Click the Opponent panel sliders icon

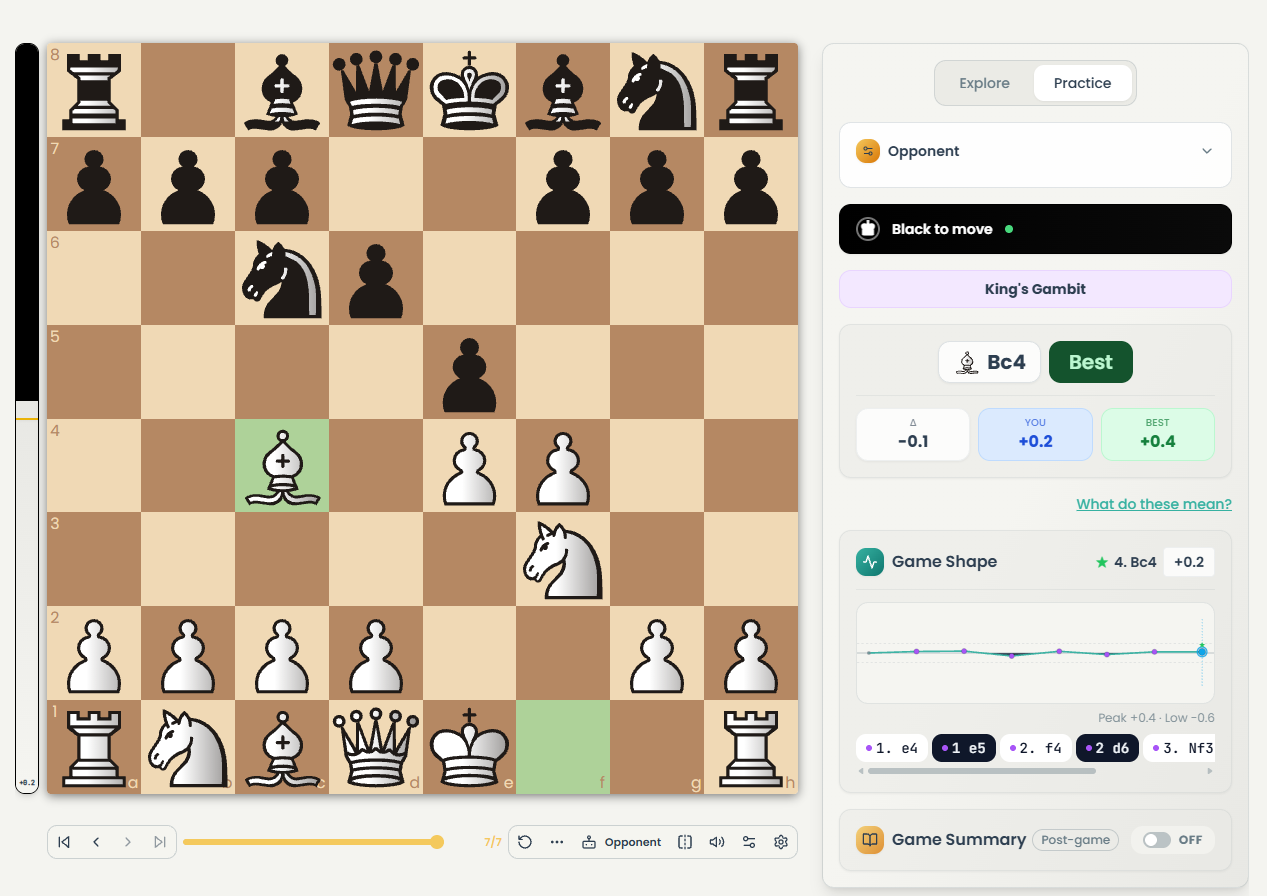[868, 151]
